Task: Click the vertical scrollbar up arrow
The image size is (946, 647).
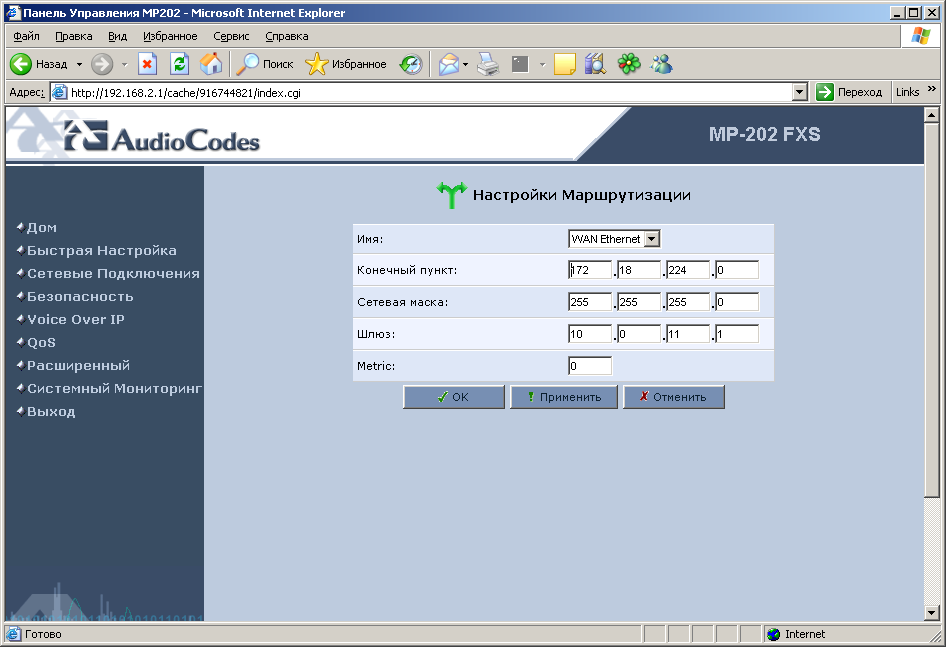Action: tap(932, 115)
